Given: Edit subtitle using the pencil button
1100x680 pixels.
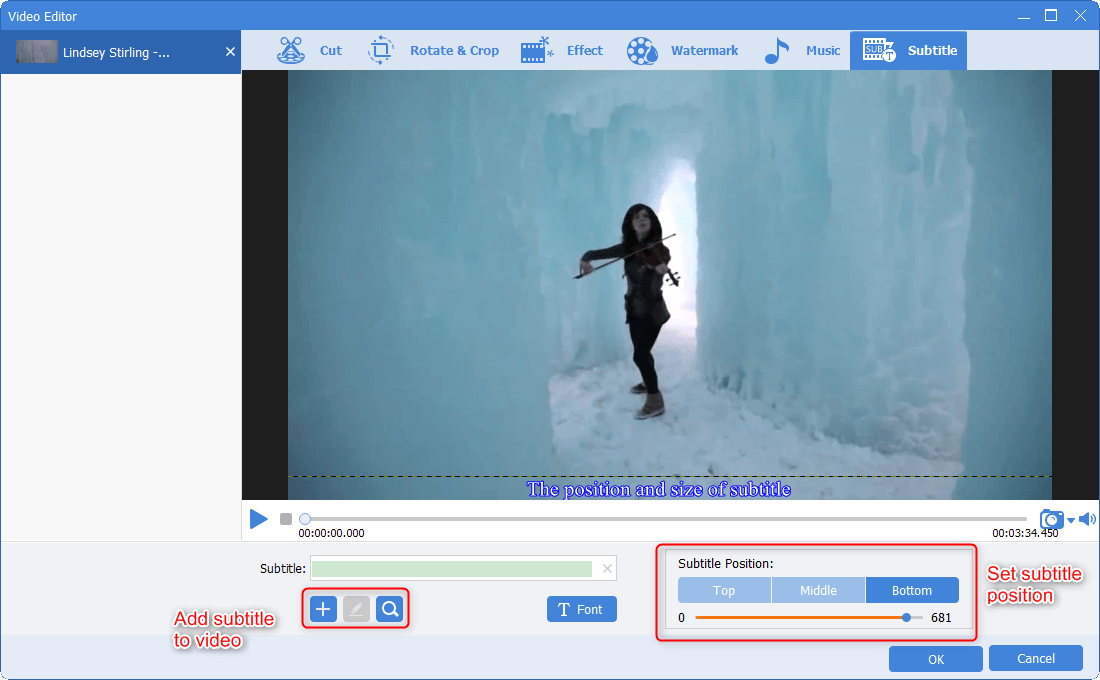Looking at the screenshot, I should pos(356,609).
